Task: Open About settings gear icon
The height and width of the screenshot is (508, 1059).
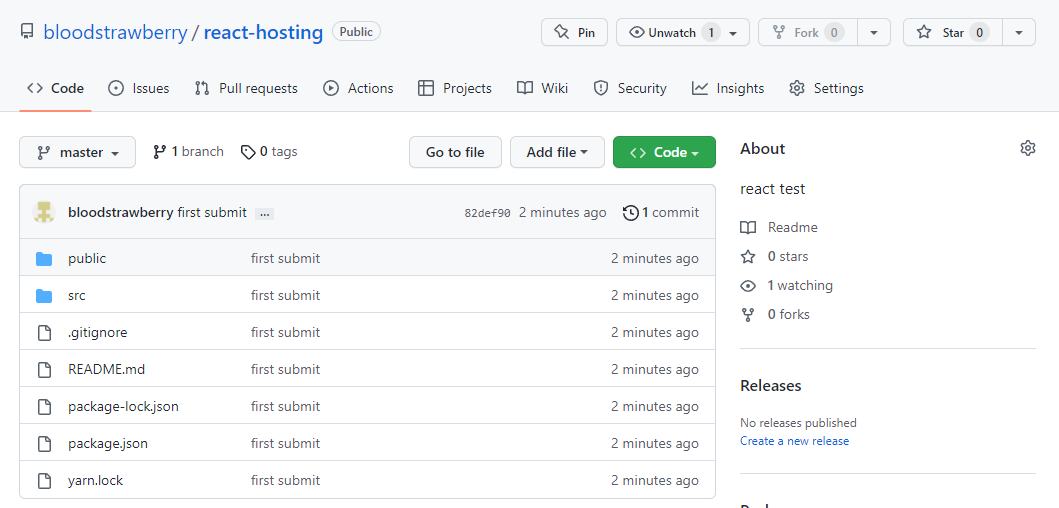Action: [x=1027, y=149]
